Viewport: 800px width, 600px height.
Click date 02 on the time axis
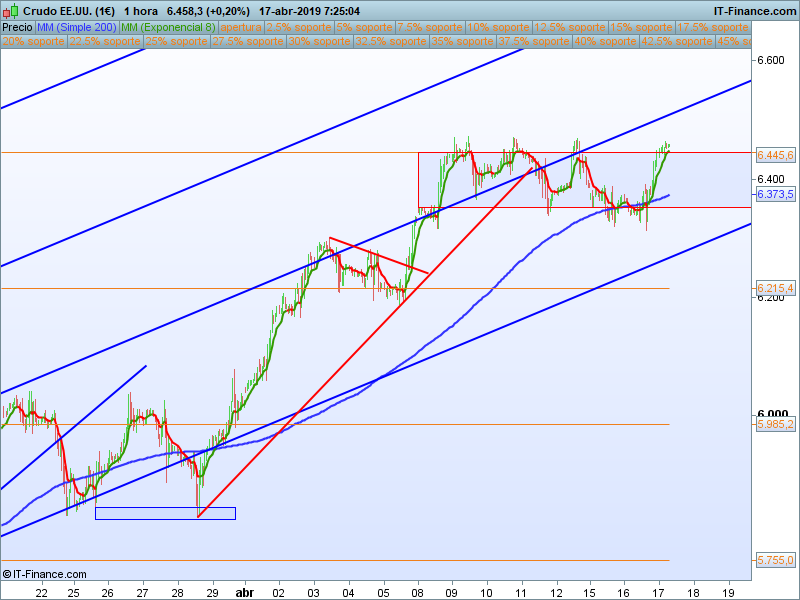click(279, 593)
